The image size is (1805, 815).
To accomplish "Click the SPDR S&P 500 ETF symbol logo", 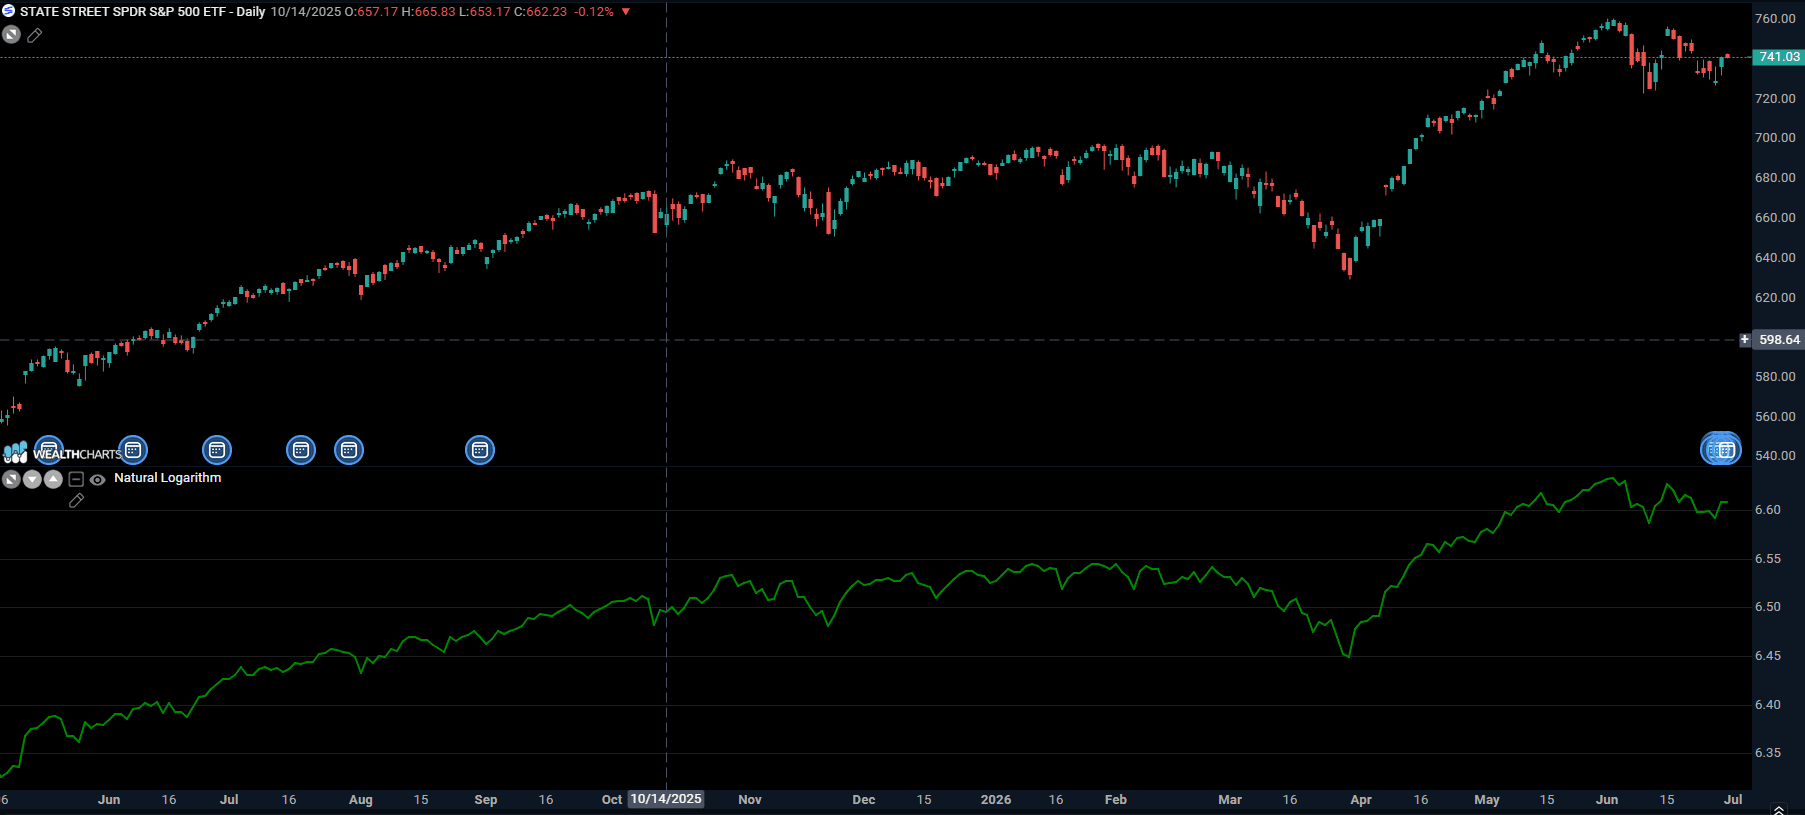I will click(9, 11).
